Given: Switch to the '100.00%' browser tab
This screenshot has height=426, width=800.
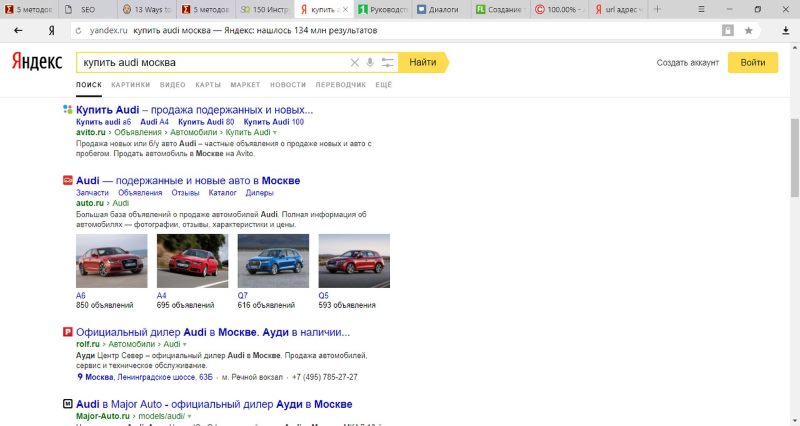Looking at the screenshot, I should click(559, 9).
